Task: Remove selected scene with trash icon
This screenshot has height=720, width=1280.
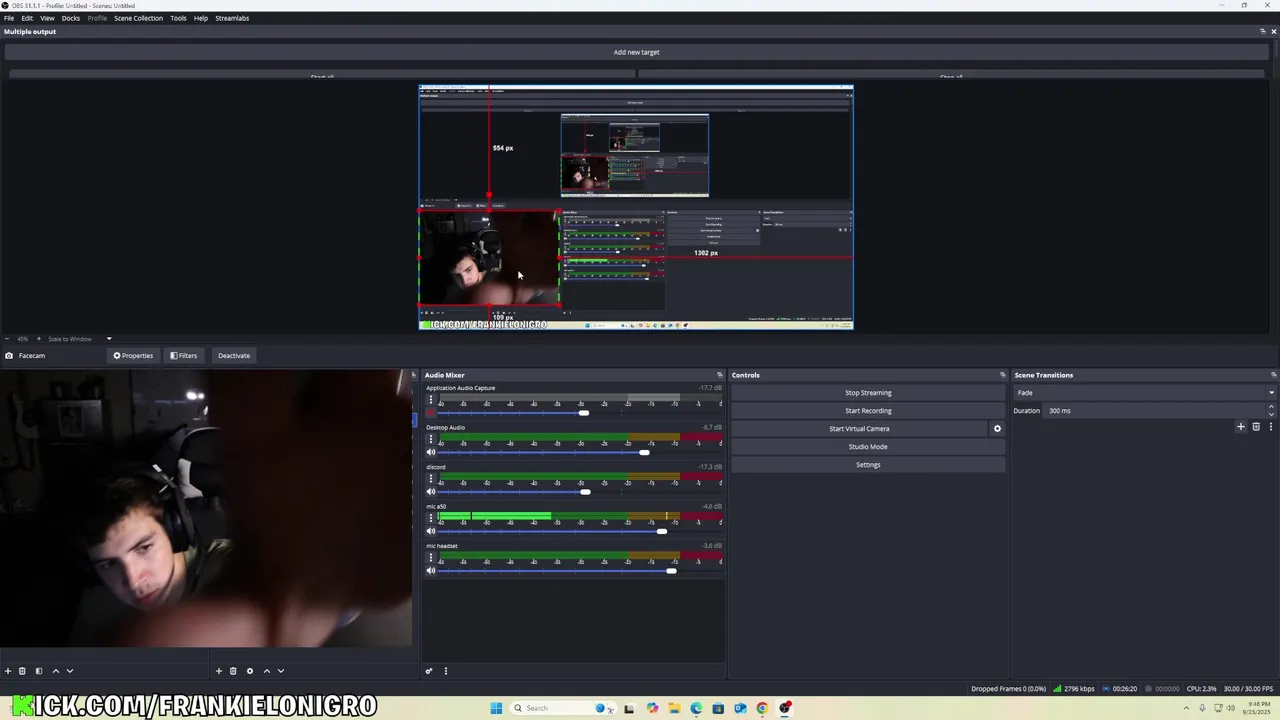Action: pyautogui.click(x=22, y=671)
